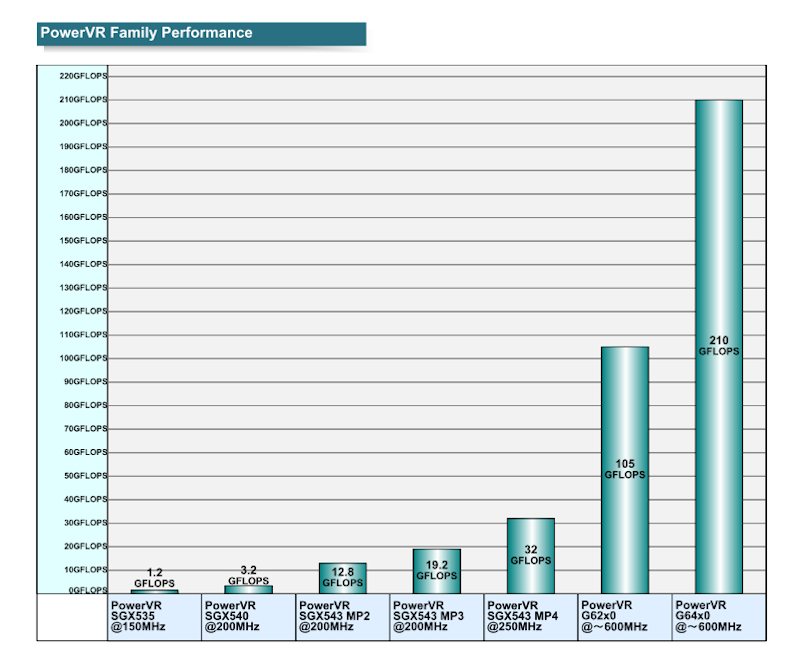Select the SGX535 bar

click(x=155, y=592)
